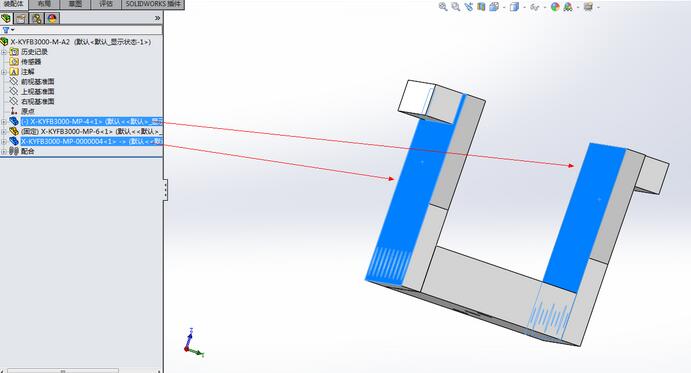The height and width of the screenshot is (373, 691).
Task: Open View Settings dropdown arrow
Action: point(598,7)
